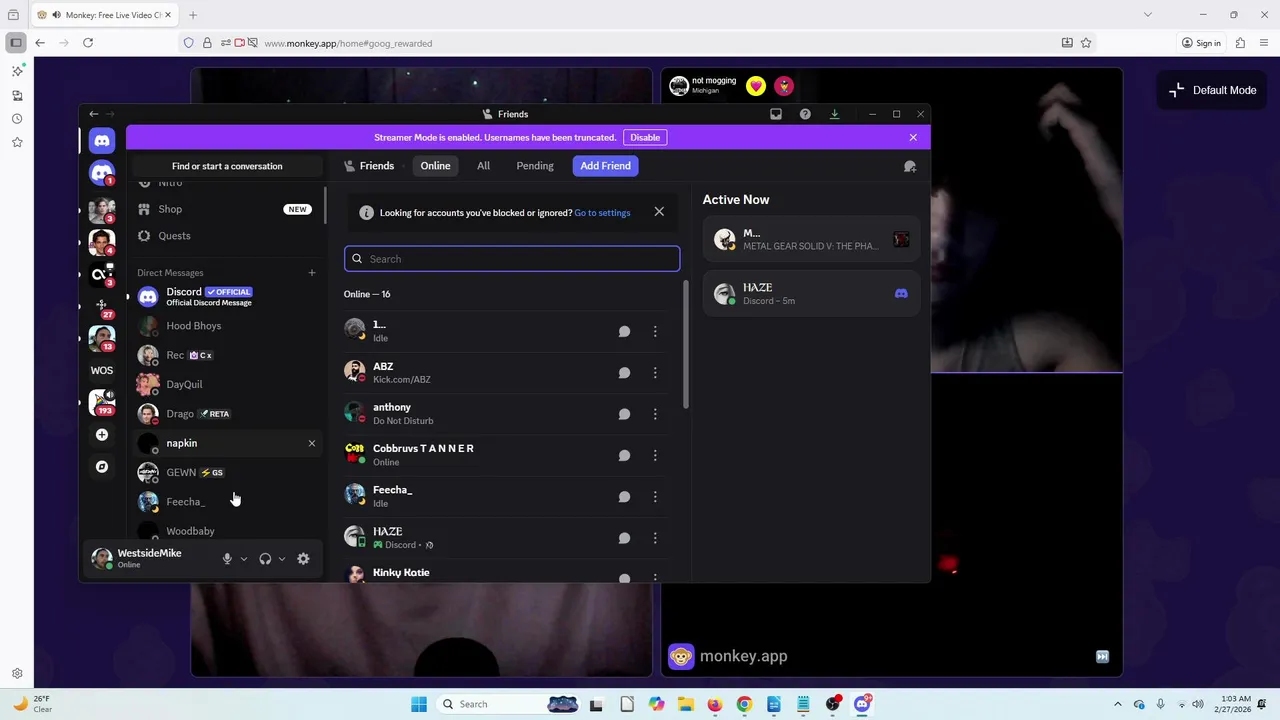
Task: Create new DM plus icon
Action: 312,273
